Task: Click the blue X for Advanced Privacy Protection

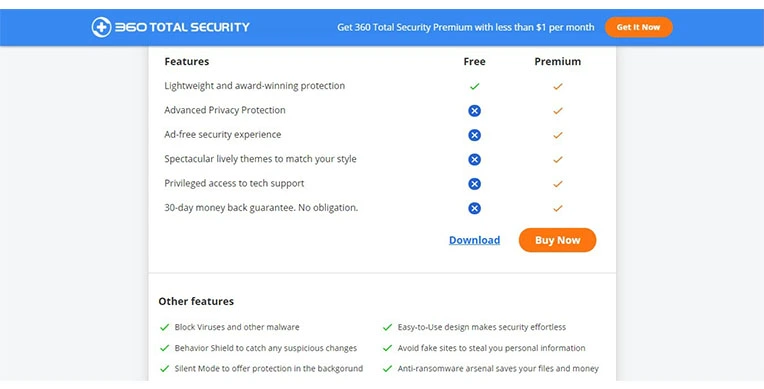Action: [x=474, y=111]
